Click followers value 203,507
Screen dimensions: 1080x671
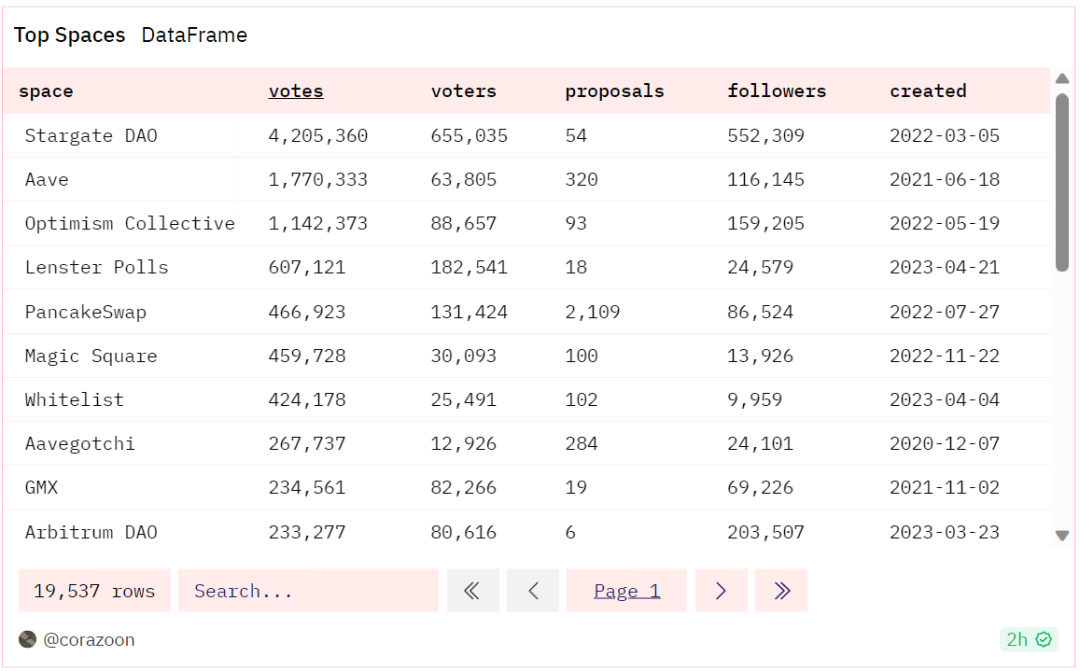point(766,532)
